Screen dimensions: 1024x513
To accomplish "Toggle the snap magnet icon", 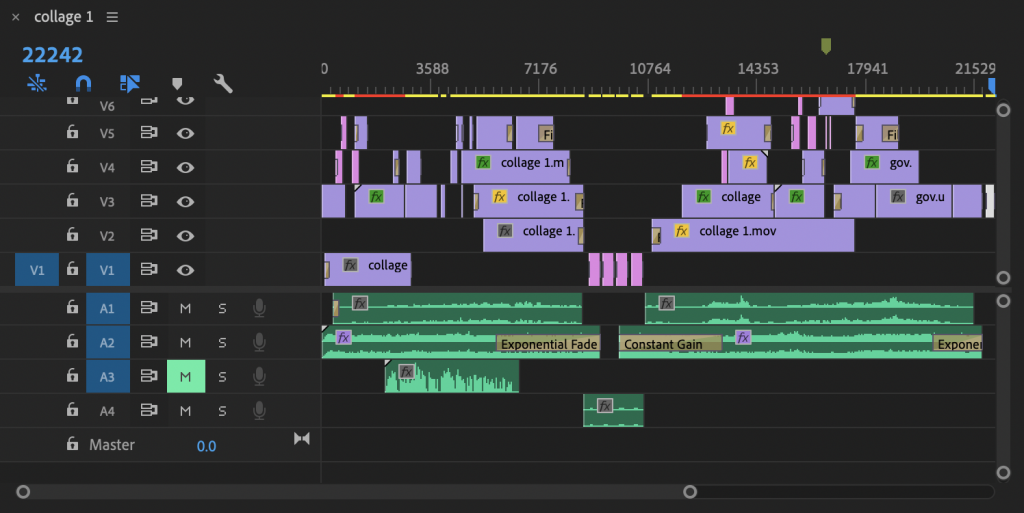I will tap(83, 84).
